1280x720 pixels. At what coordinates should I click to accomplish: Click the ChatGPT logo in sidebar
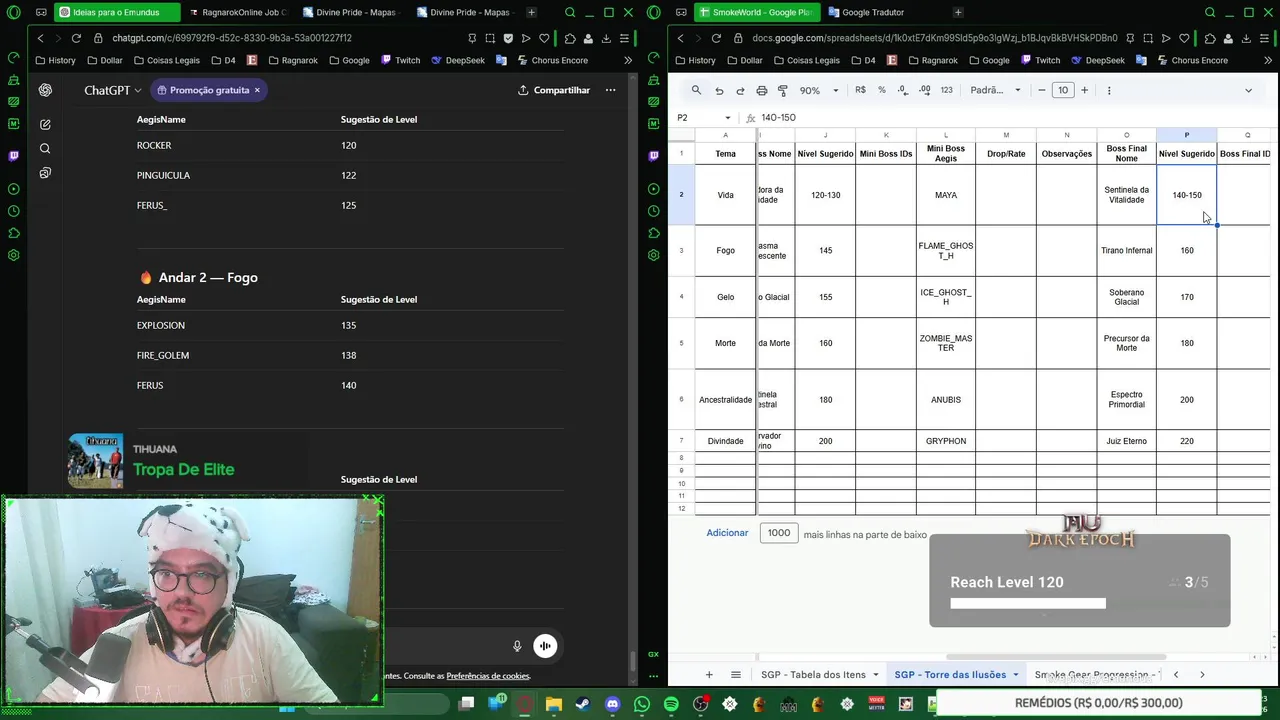tap(45, 90)
